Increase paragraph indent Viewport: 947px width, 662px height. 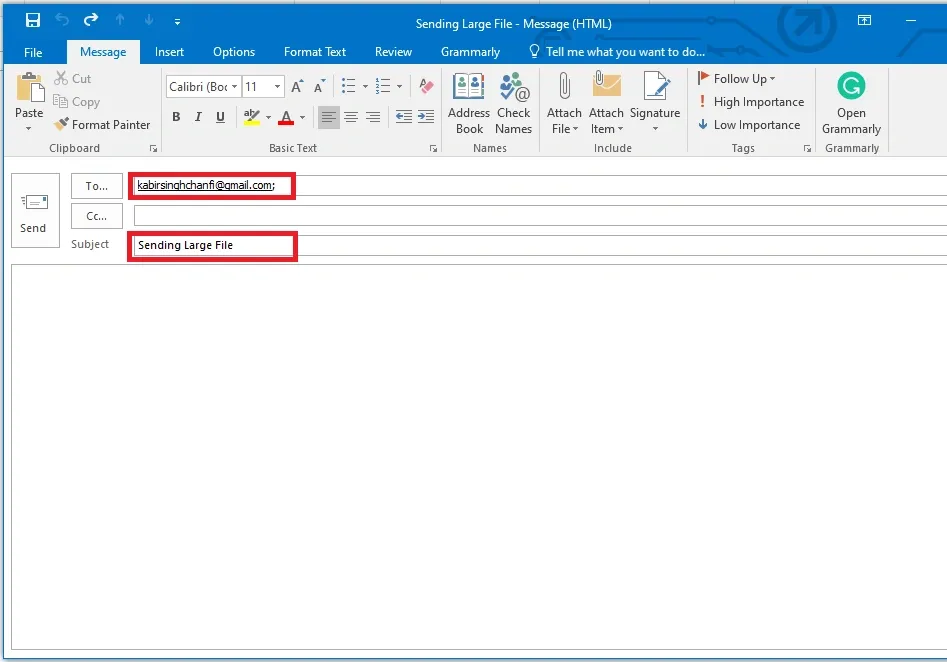pyautogui.click(x=426, y=117)
